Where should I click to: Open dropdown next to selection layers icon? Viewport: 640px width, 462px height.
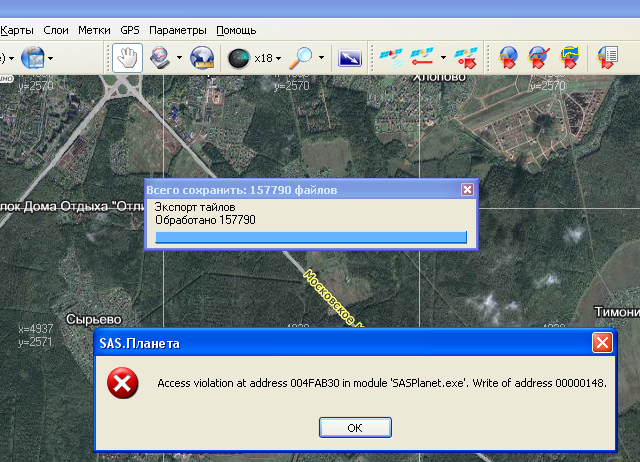click(x=180, y=58)
